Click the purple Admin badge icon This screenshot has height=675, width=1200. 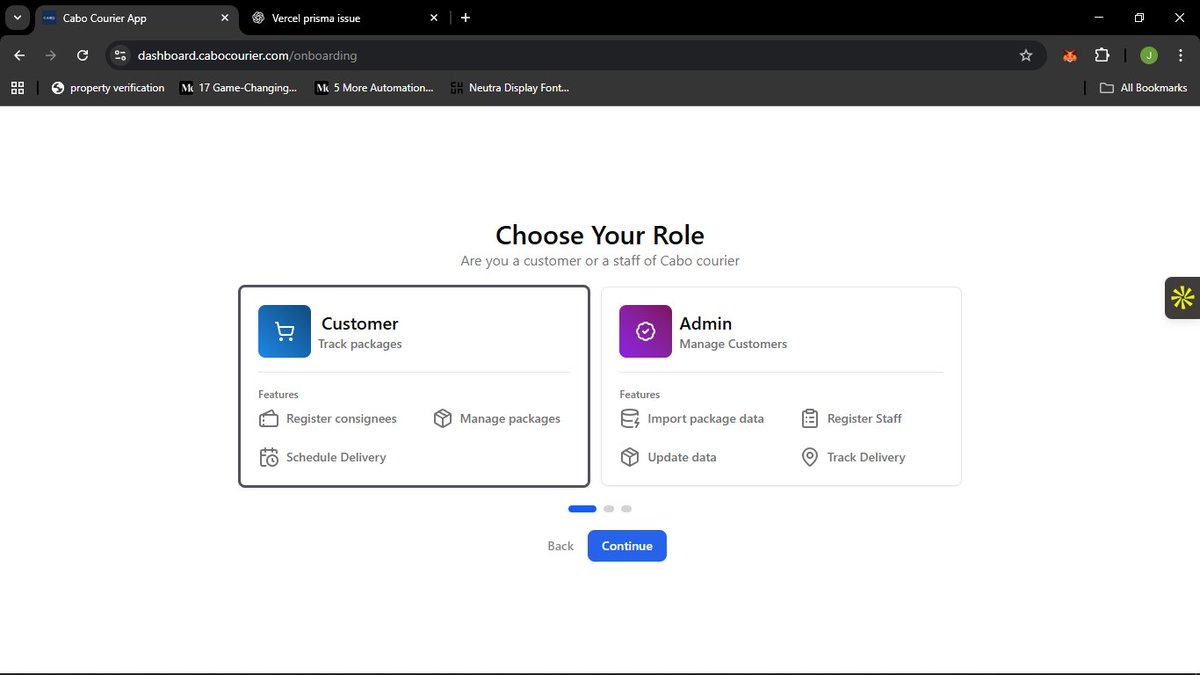tap(645, 331)
